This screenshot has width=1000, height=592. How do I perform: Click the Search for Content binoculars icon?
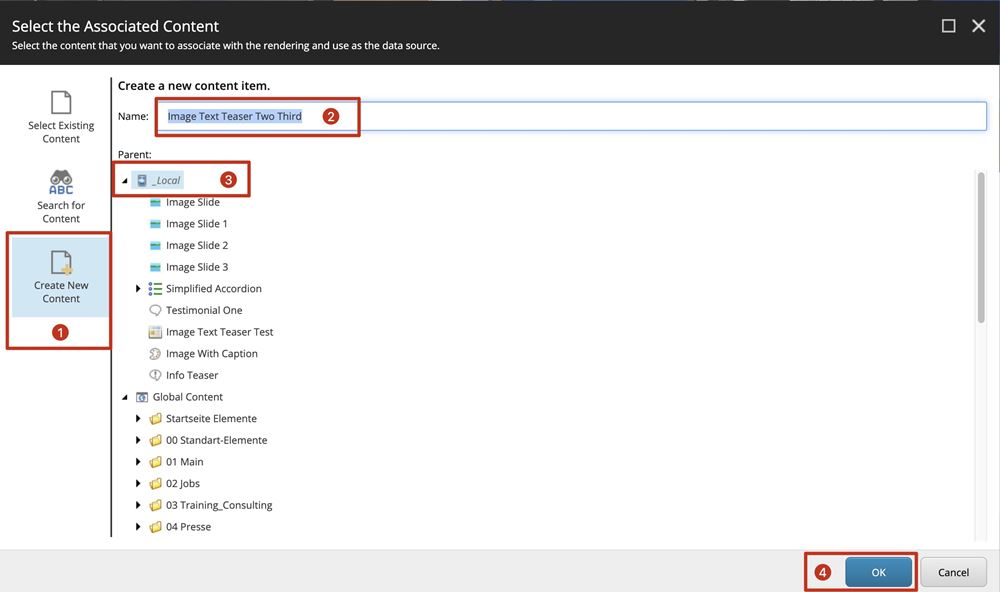pyautogui.click(x=61, y=182)
